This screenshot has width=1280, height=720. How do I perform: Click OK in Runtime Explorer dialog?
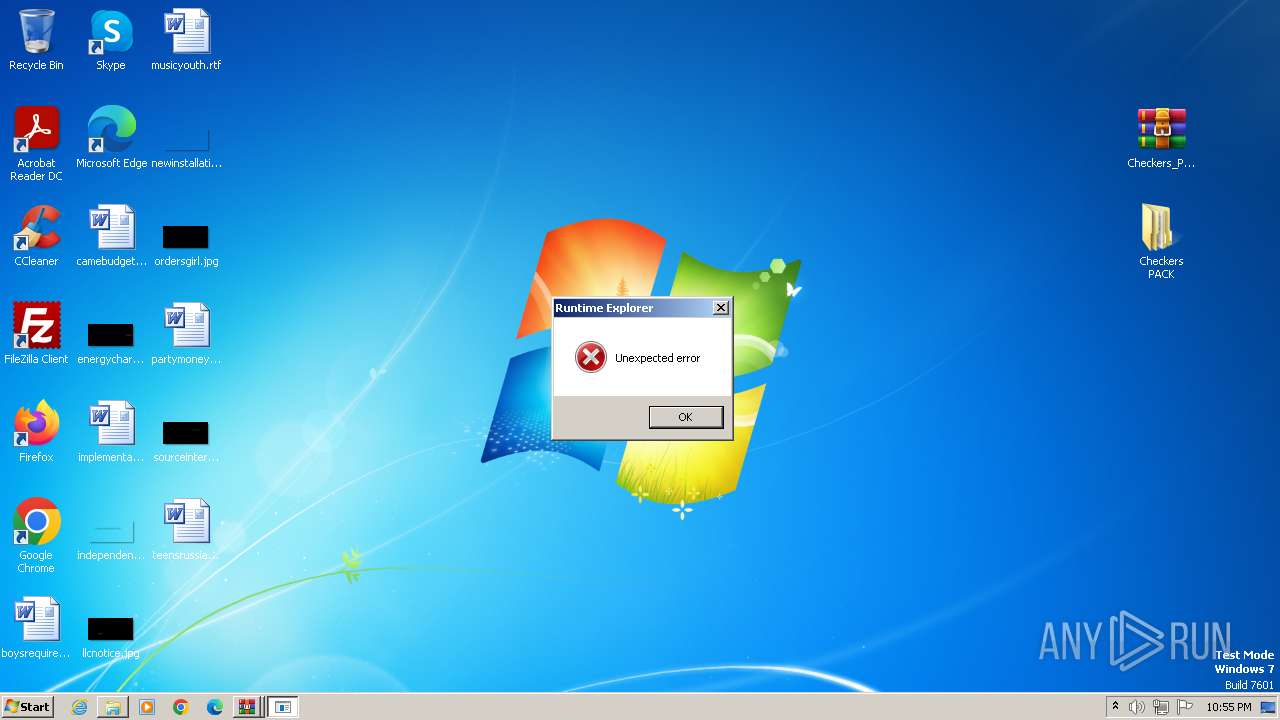[x=685, y=417]
